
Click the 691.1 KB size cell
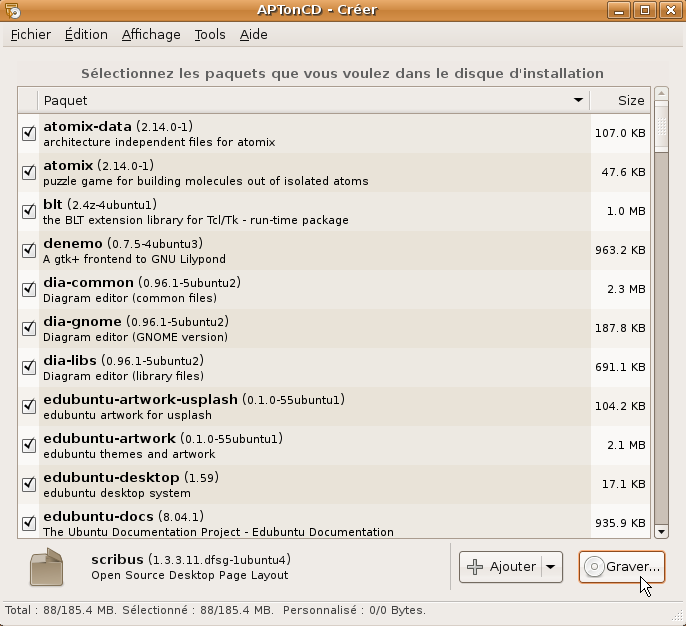[x=620, y=367]
